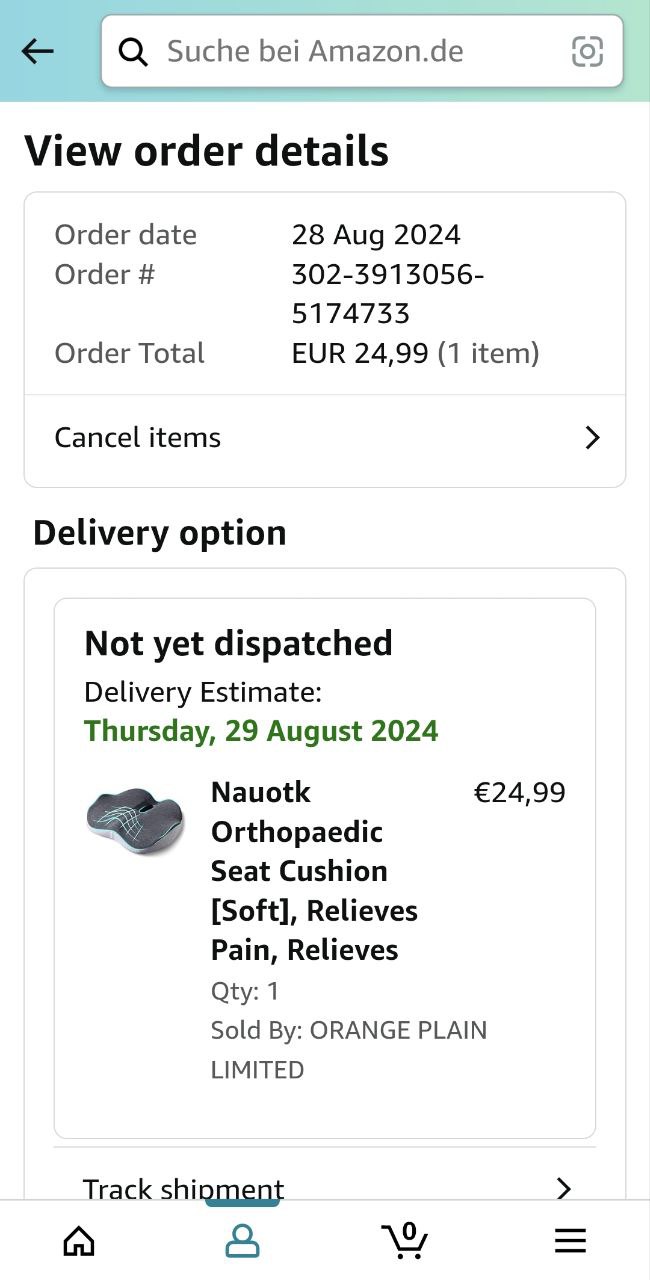
Task: Click the seller ORANGE PLAIN LIMITED
Action: (348, 1049)
